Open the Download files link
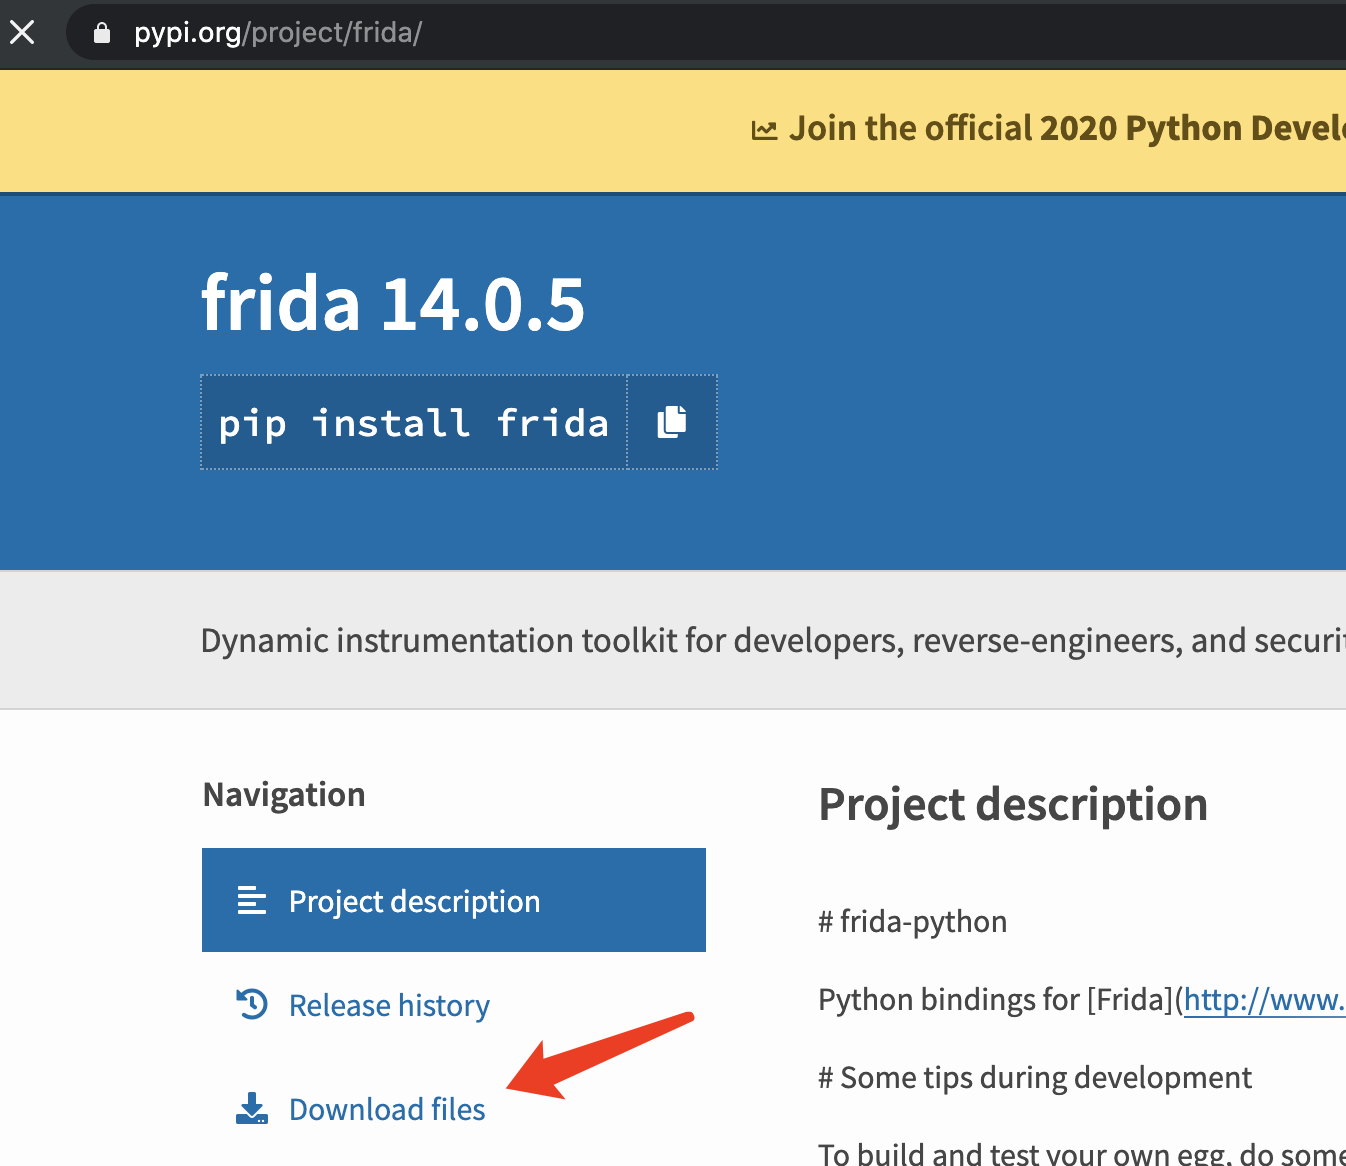This screenshot has width=1346, height=1166. tap(387, 1109)
